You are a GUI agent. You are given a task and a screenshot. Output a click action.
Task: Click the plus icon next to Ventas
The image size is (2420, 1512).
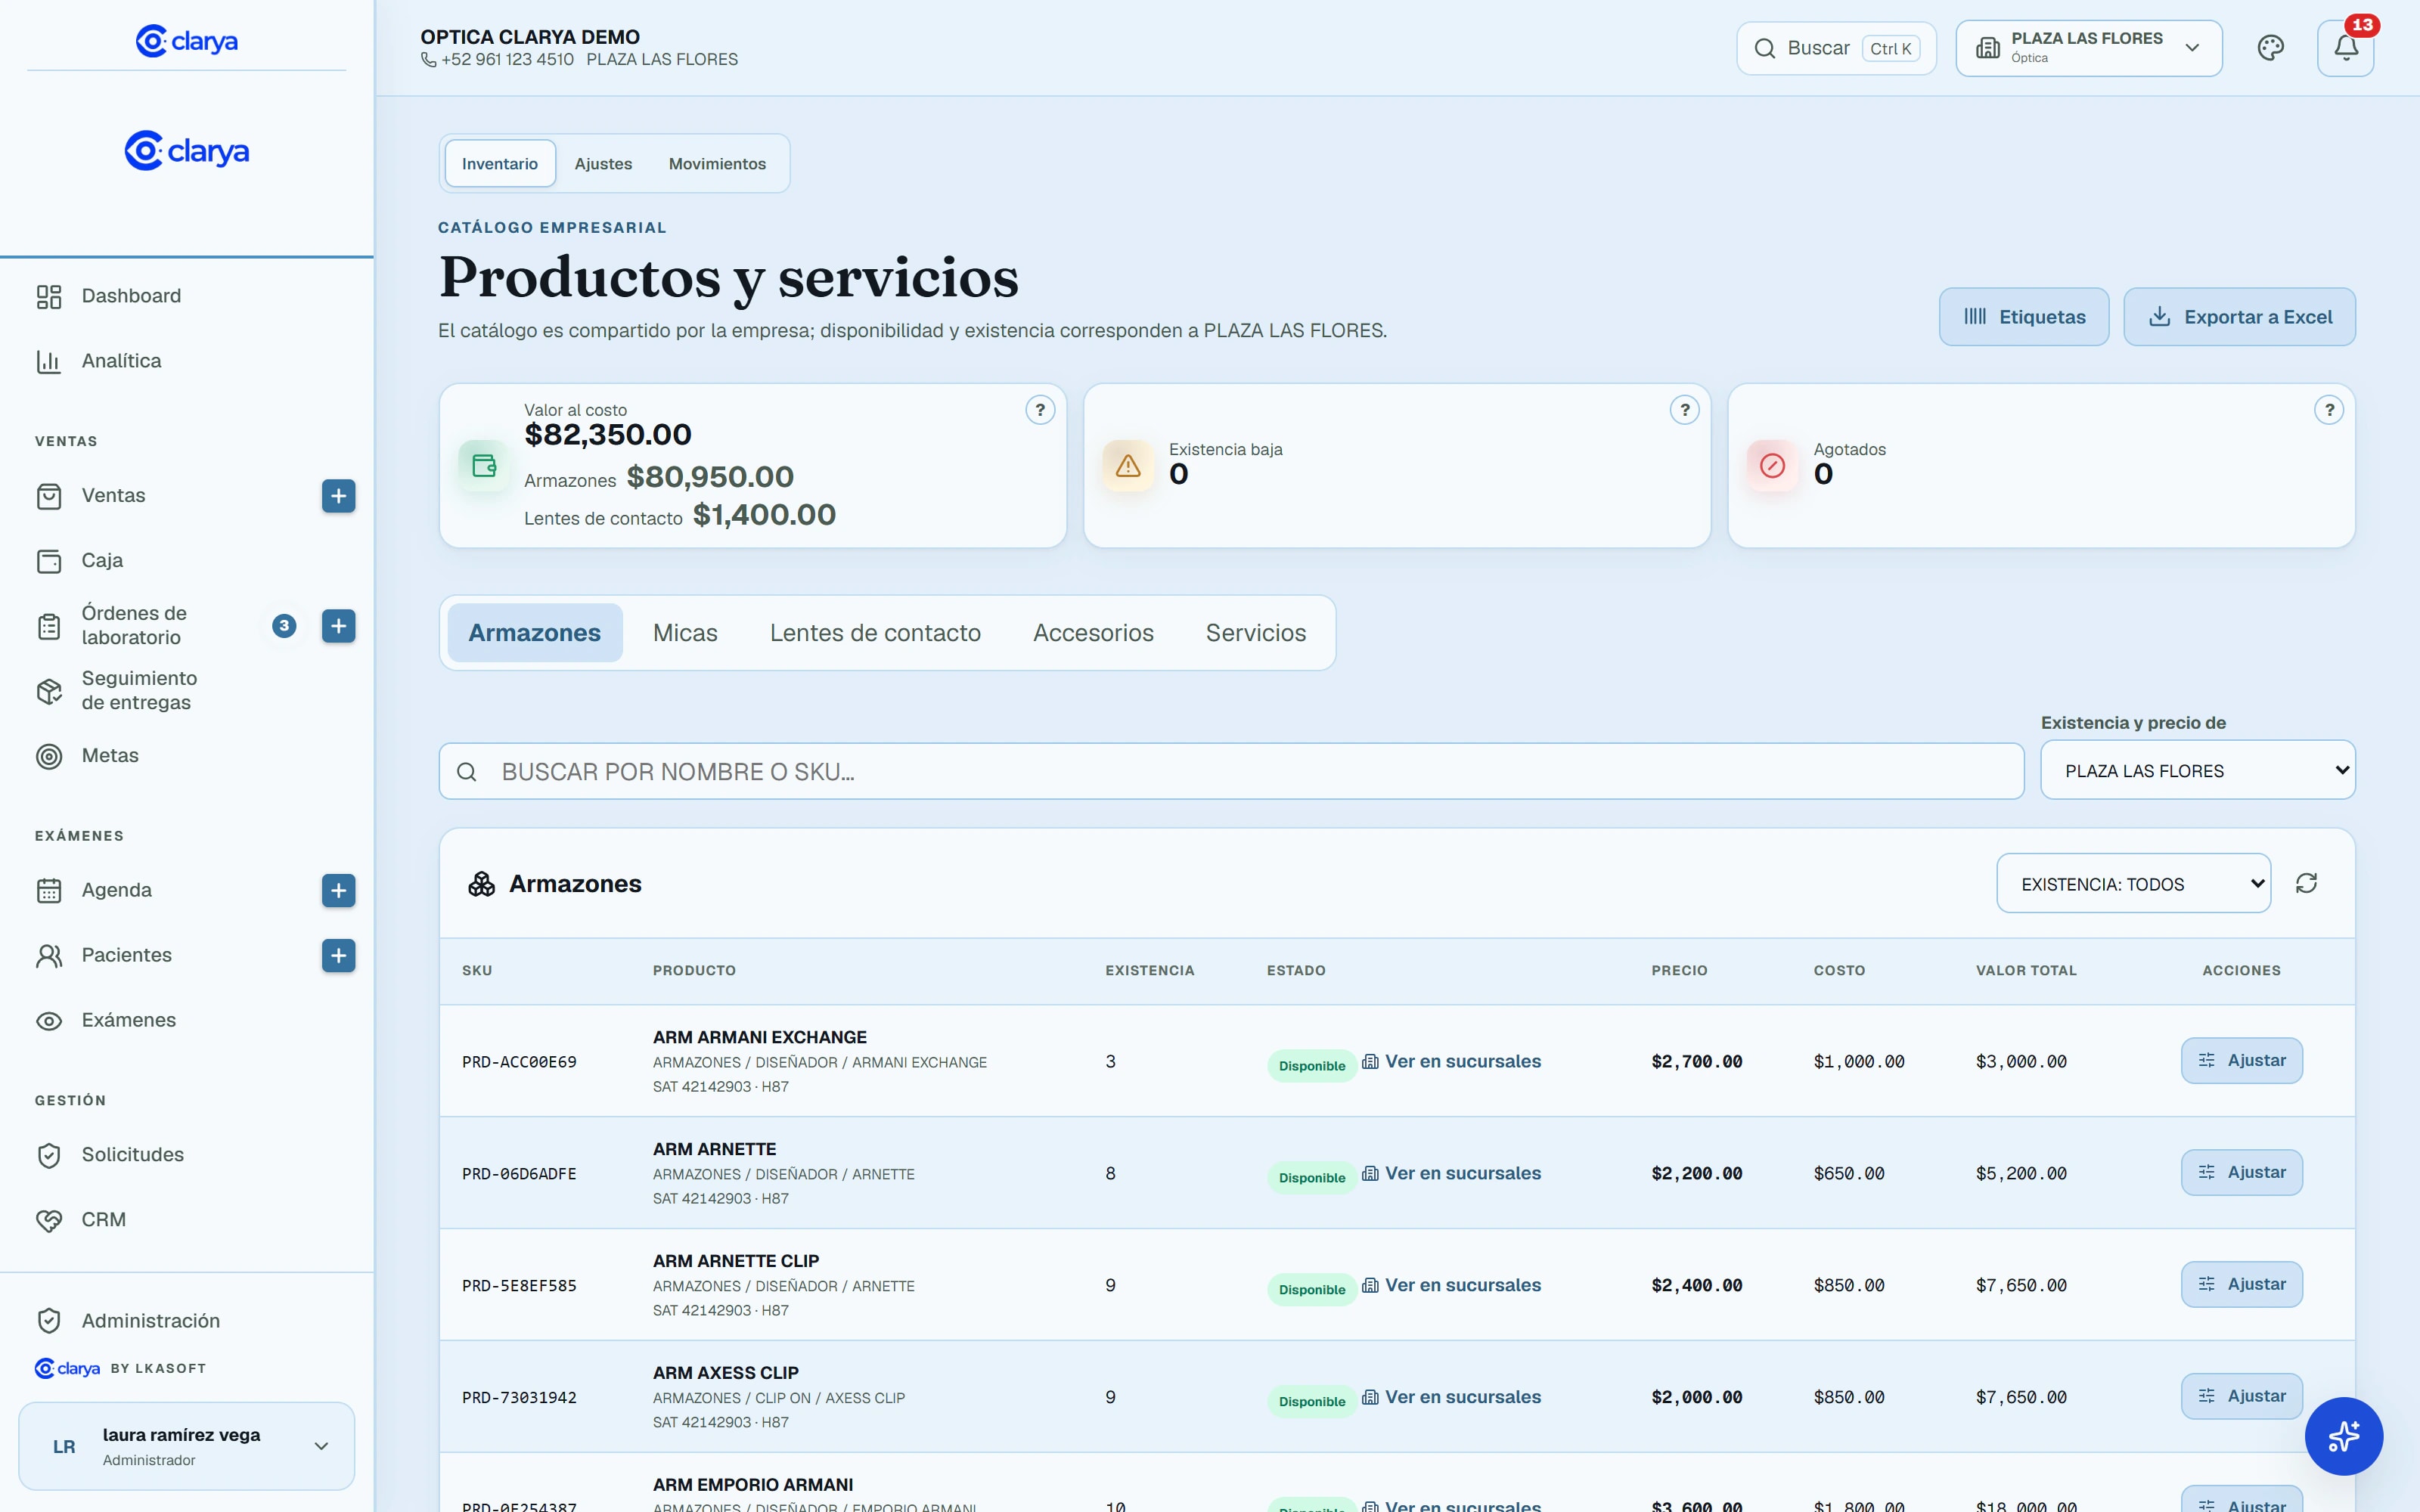[338, 496]
